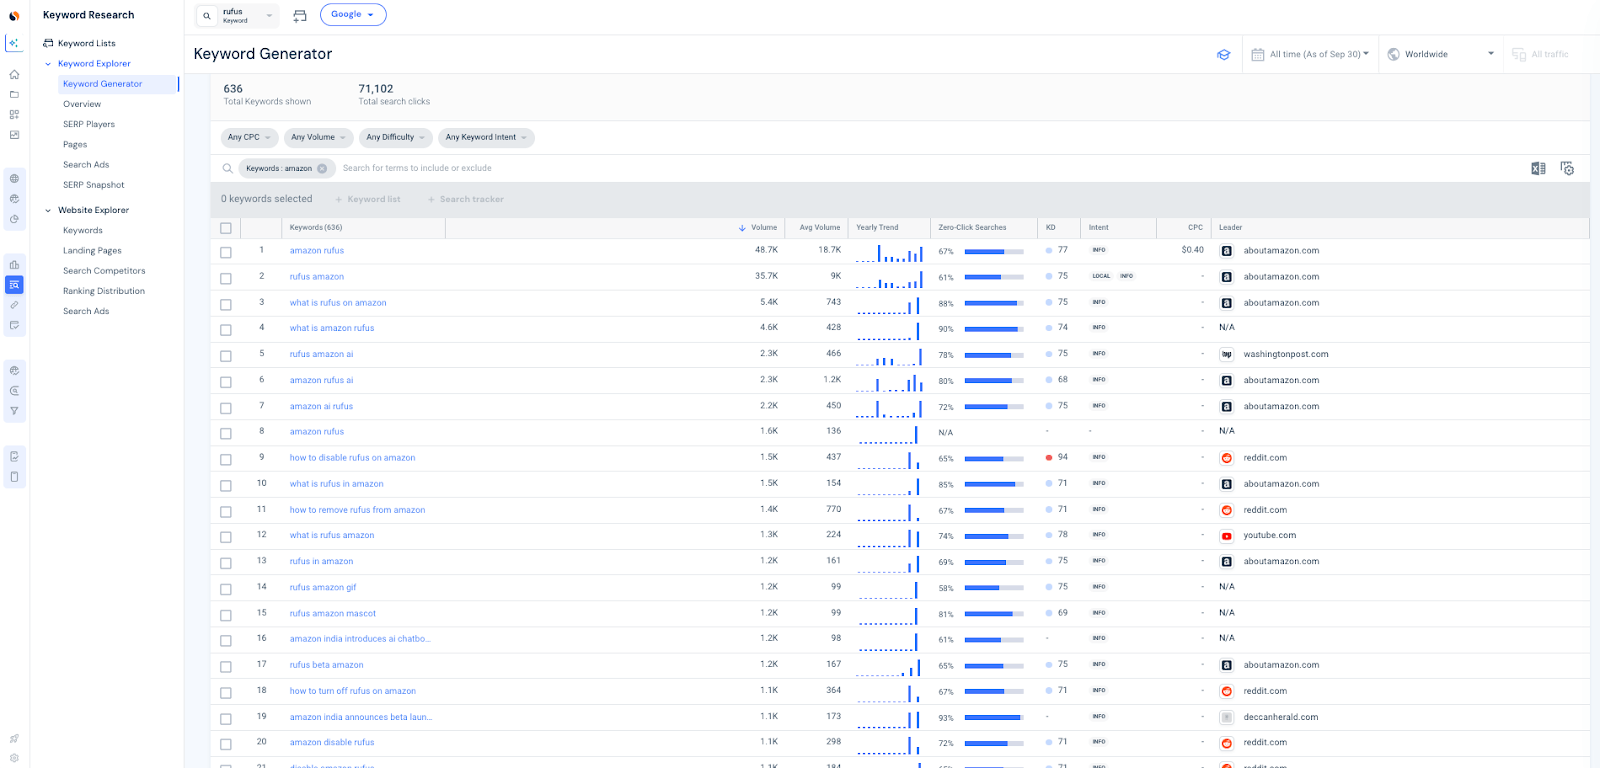The width and height of the screenshot is (1600, 768).
Task: Click the include/exclude terms search field
Action: click(x=417, y=168)
